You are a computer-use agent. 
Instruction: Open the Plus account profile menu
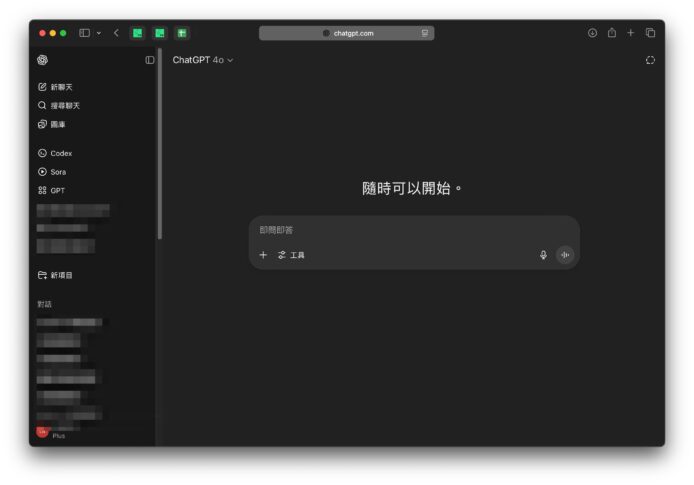tap(50, 432)
